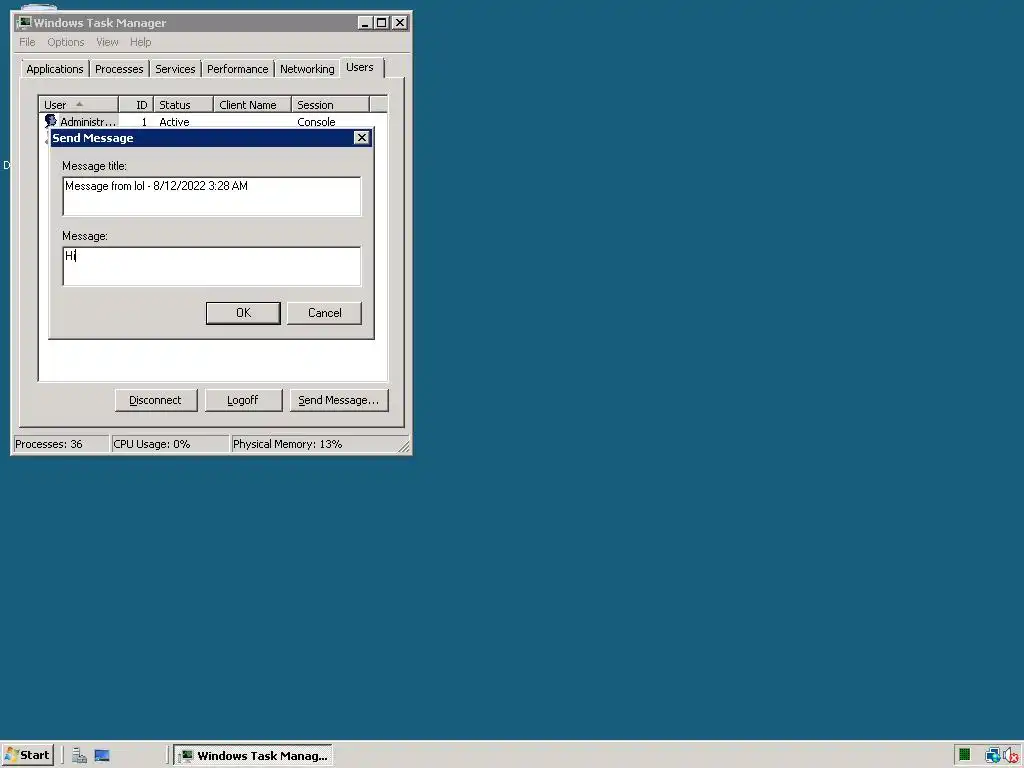
Task: Sort by the User column header
Action: 78,104
